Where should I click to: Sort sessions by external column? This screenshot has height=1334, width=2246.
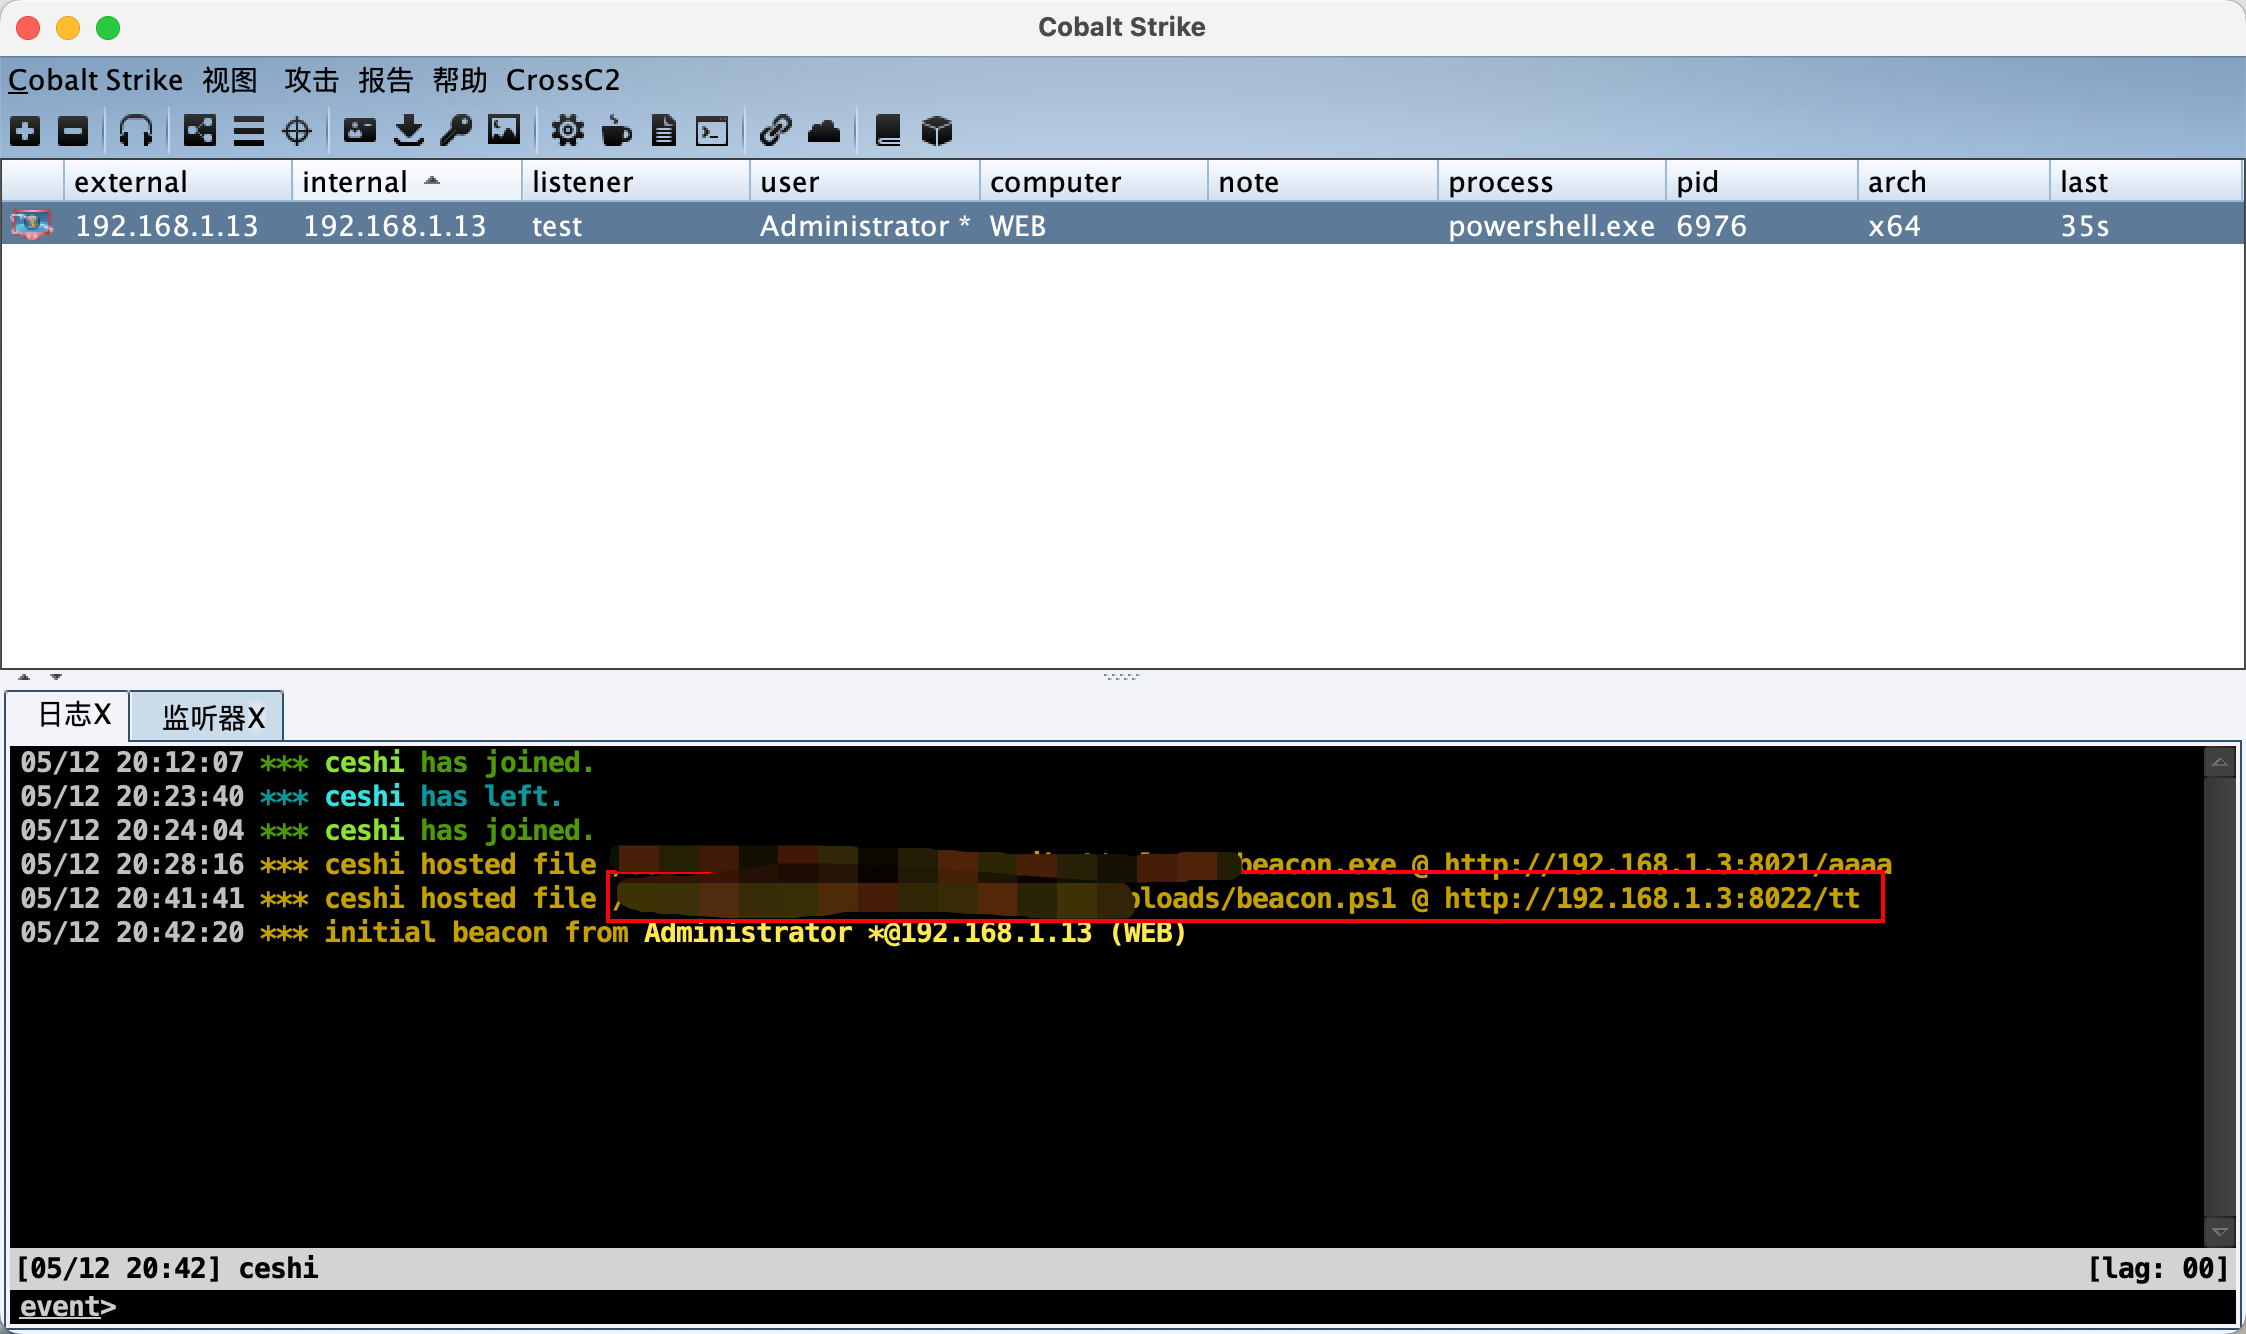178,182
